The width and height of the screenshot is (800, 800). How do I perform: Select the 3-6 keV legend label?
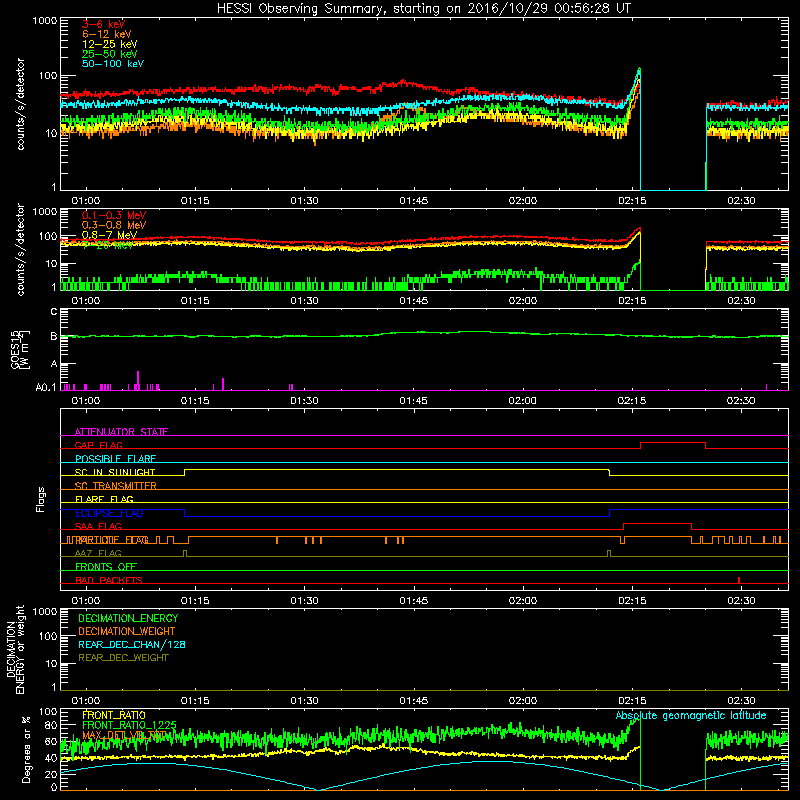coord(104,24)
